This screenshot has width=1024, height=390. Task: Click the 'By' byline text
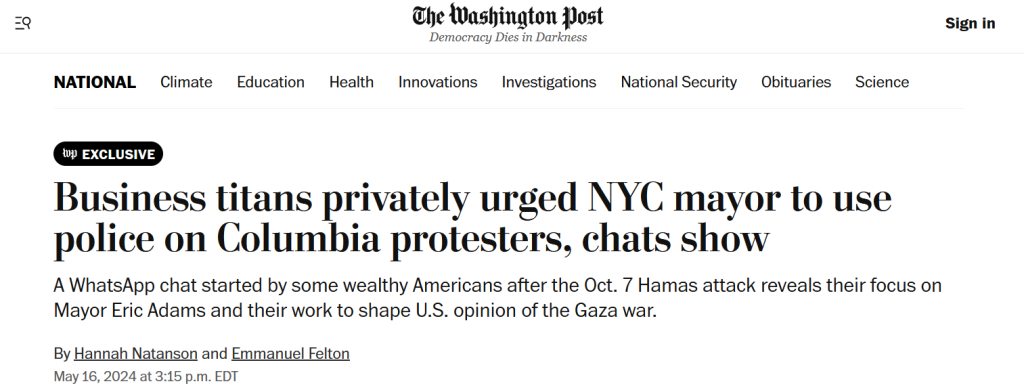pyautogui.click(x=61, y=354)
